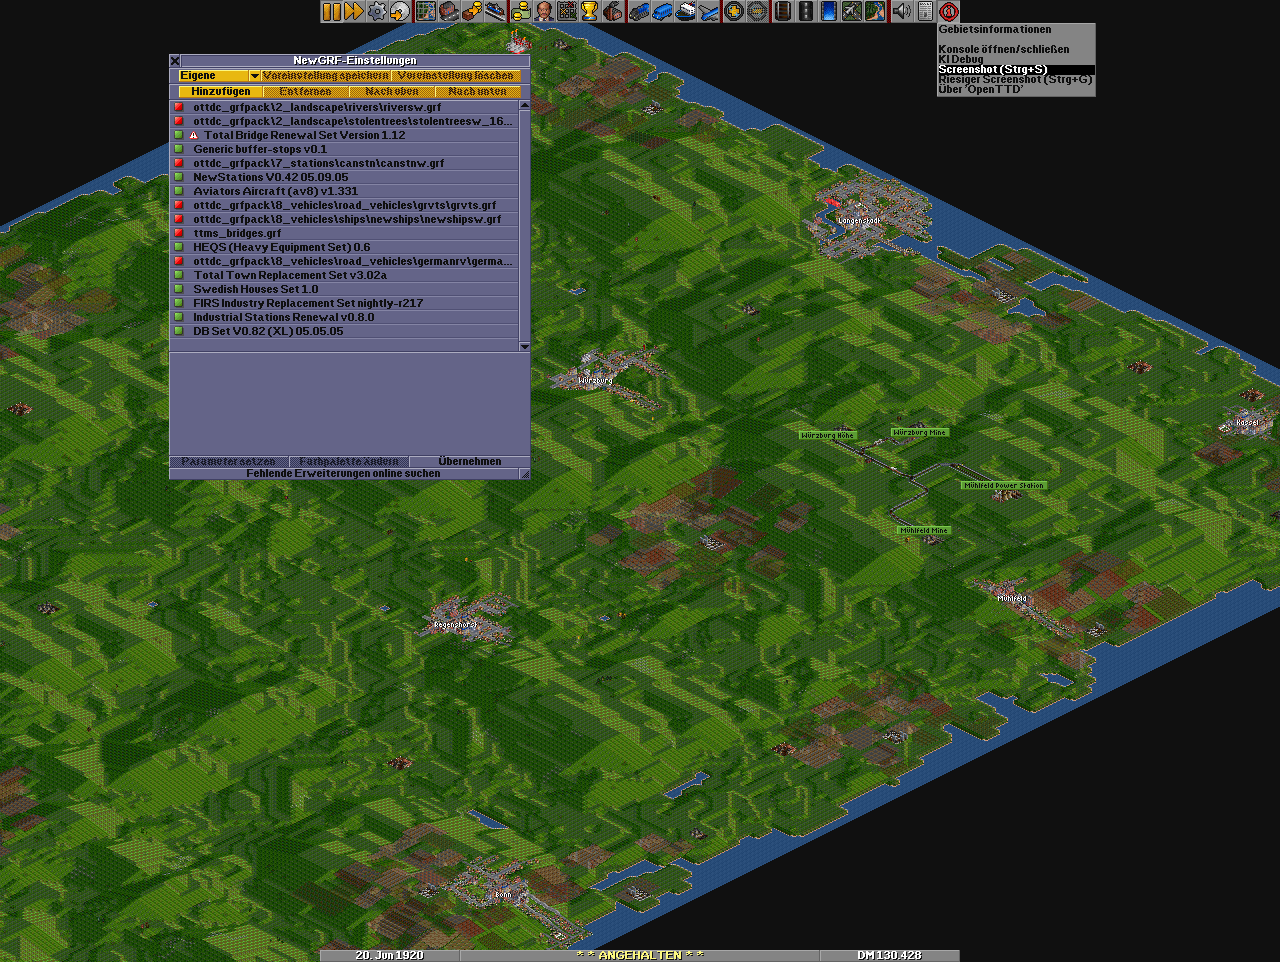
Task: Open finances coin stack icon
Action: tap(520, 11)
